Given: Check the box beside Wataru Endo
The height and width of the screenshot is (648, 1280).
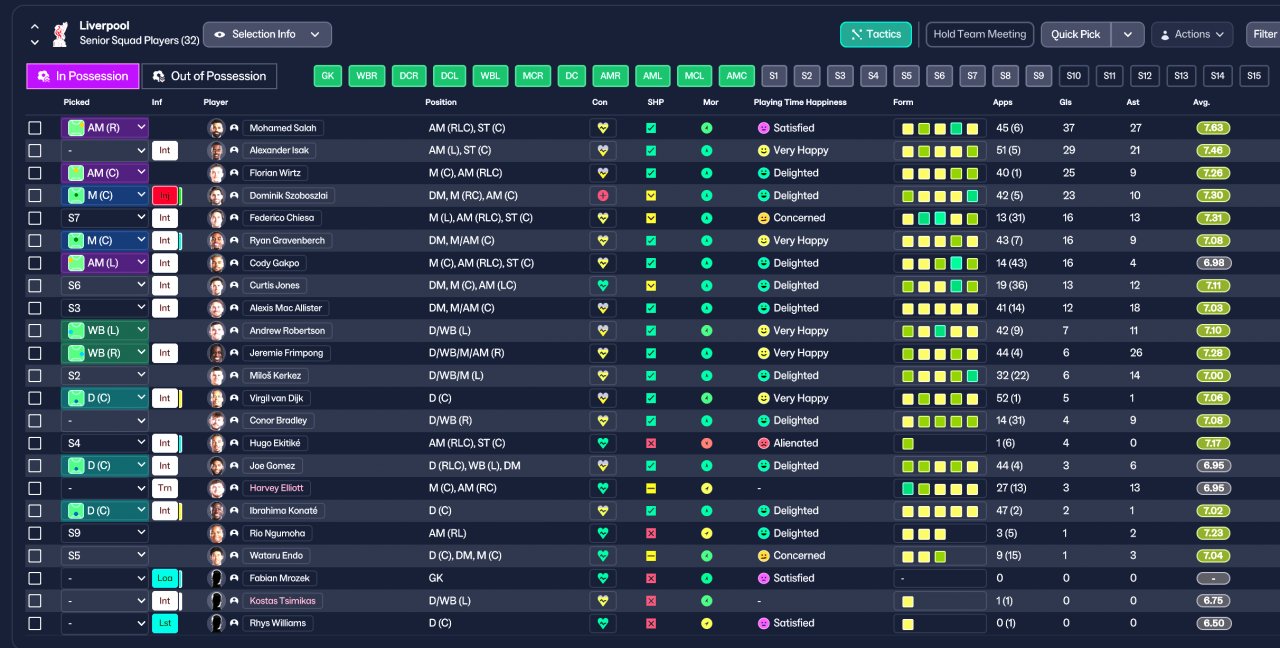Looking at the screenshot, I should pos(35,556).
